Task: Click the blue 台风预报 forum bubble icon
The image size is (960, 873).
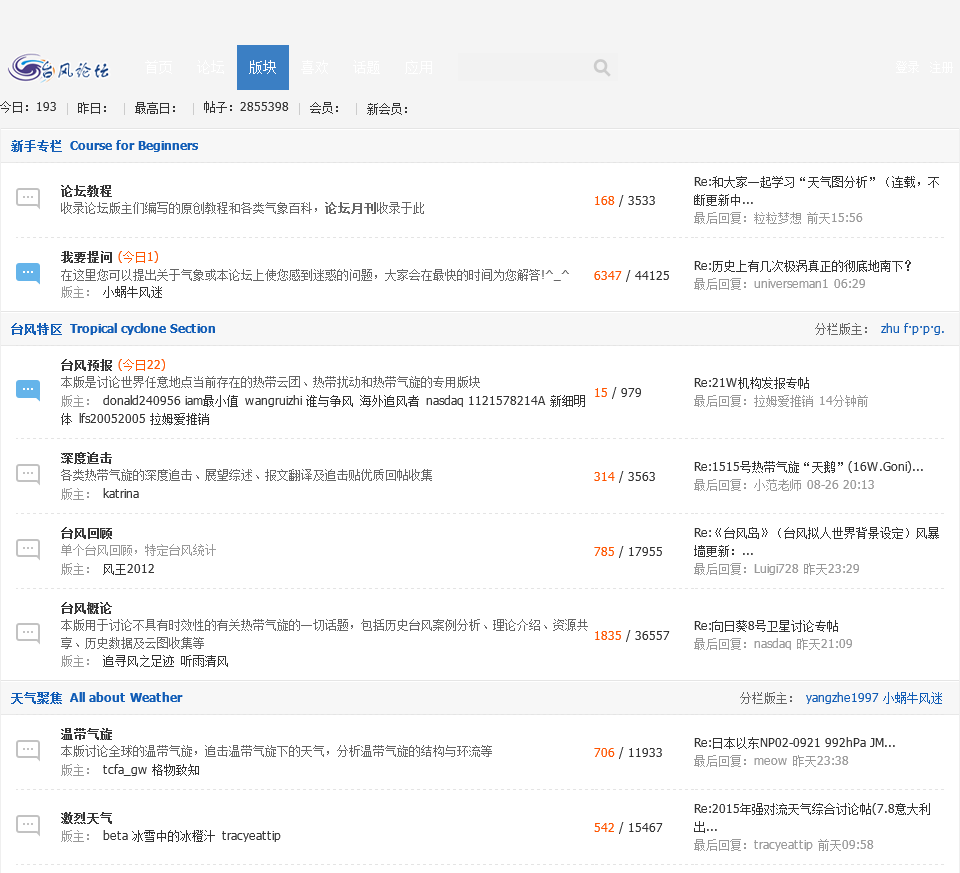Action: click(28, 390)
